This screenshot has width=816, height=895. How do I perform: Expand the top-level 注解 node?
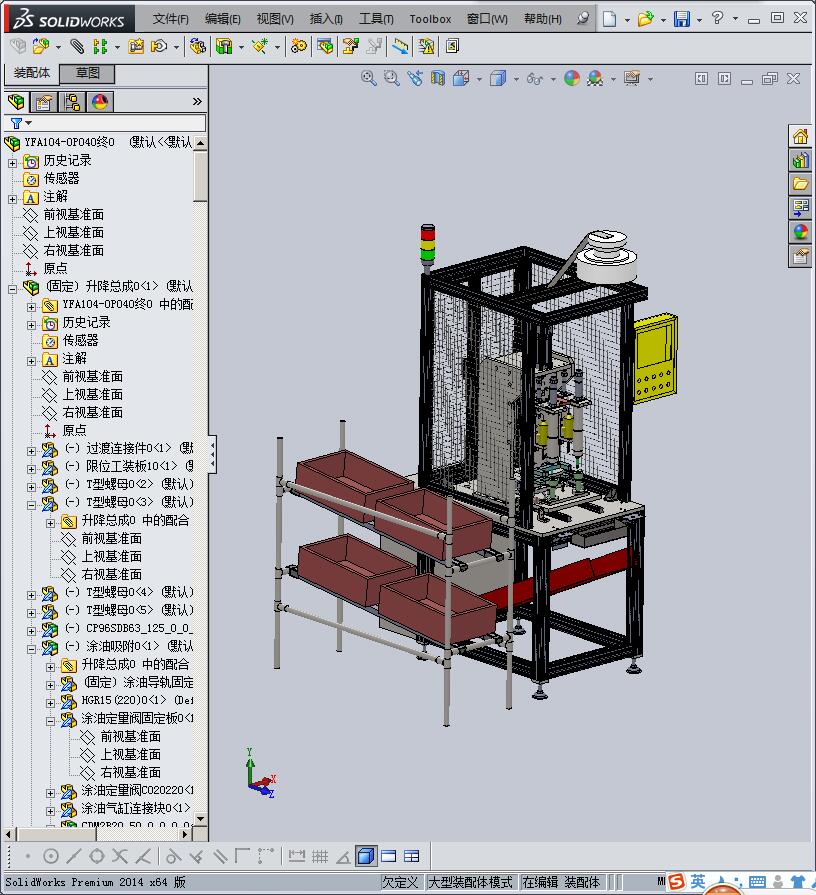tap(13, 199)
